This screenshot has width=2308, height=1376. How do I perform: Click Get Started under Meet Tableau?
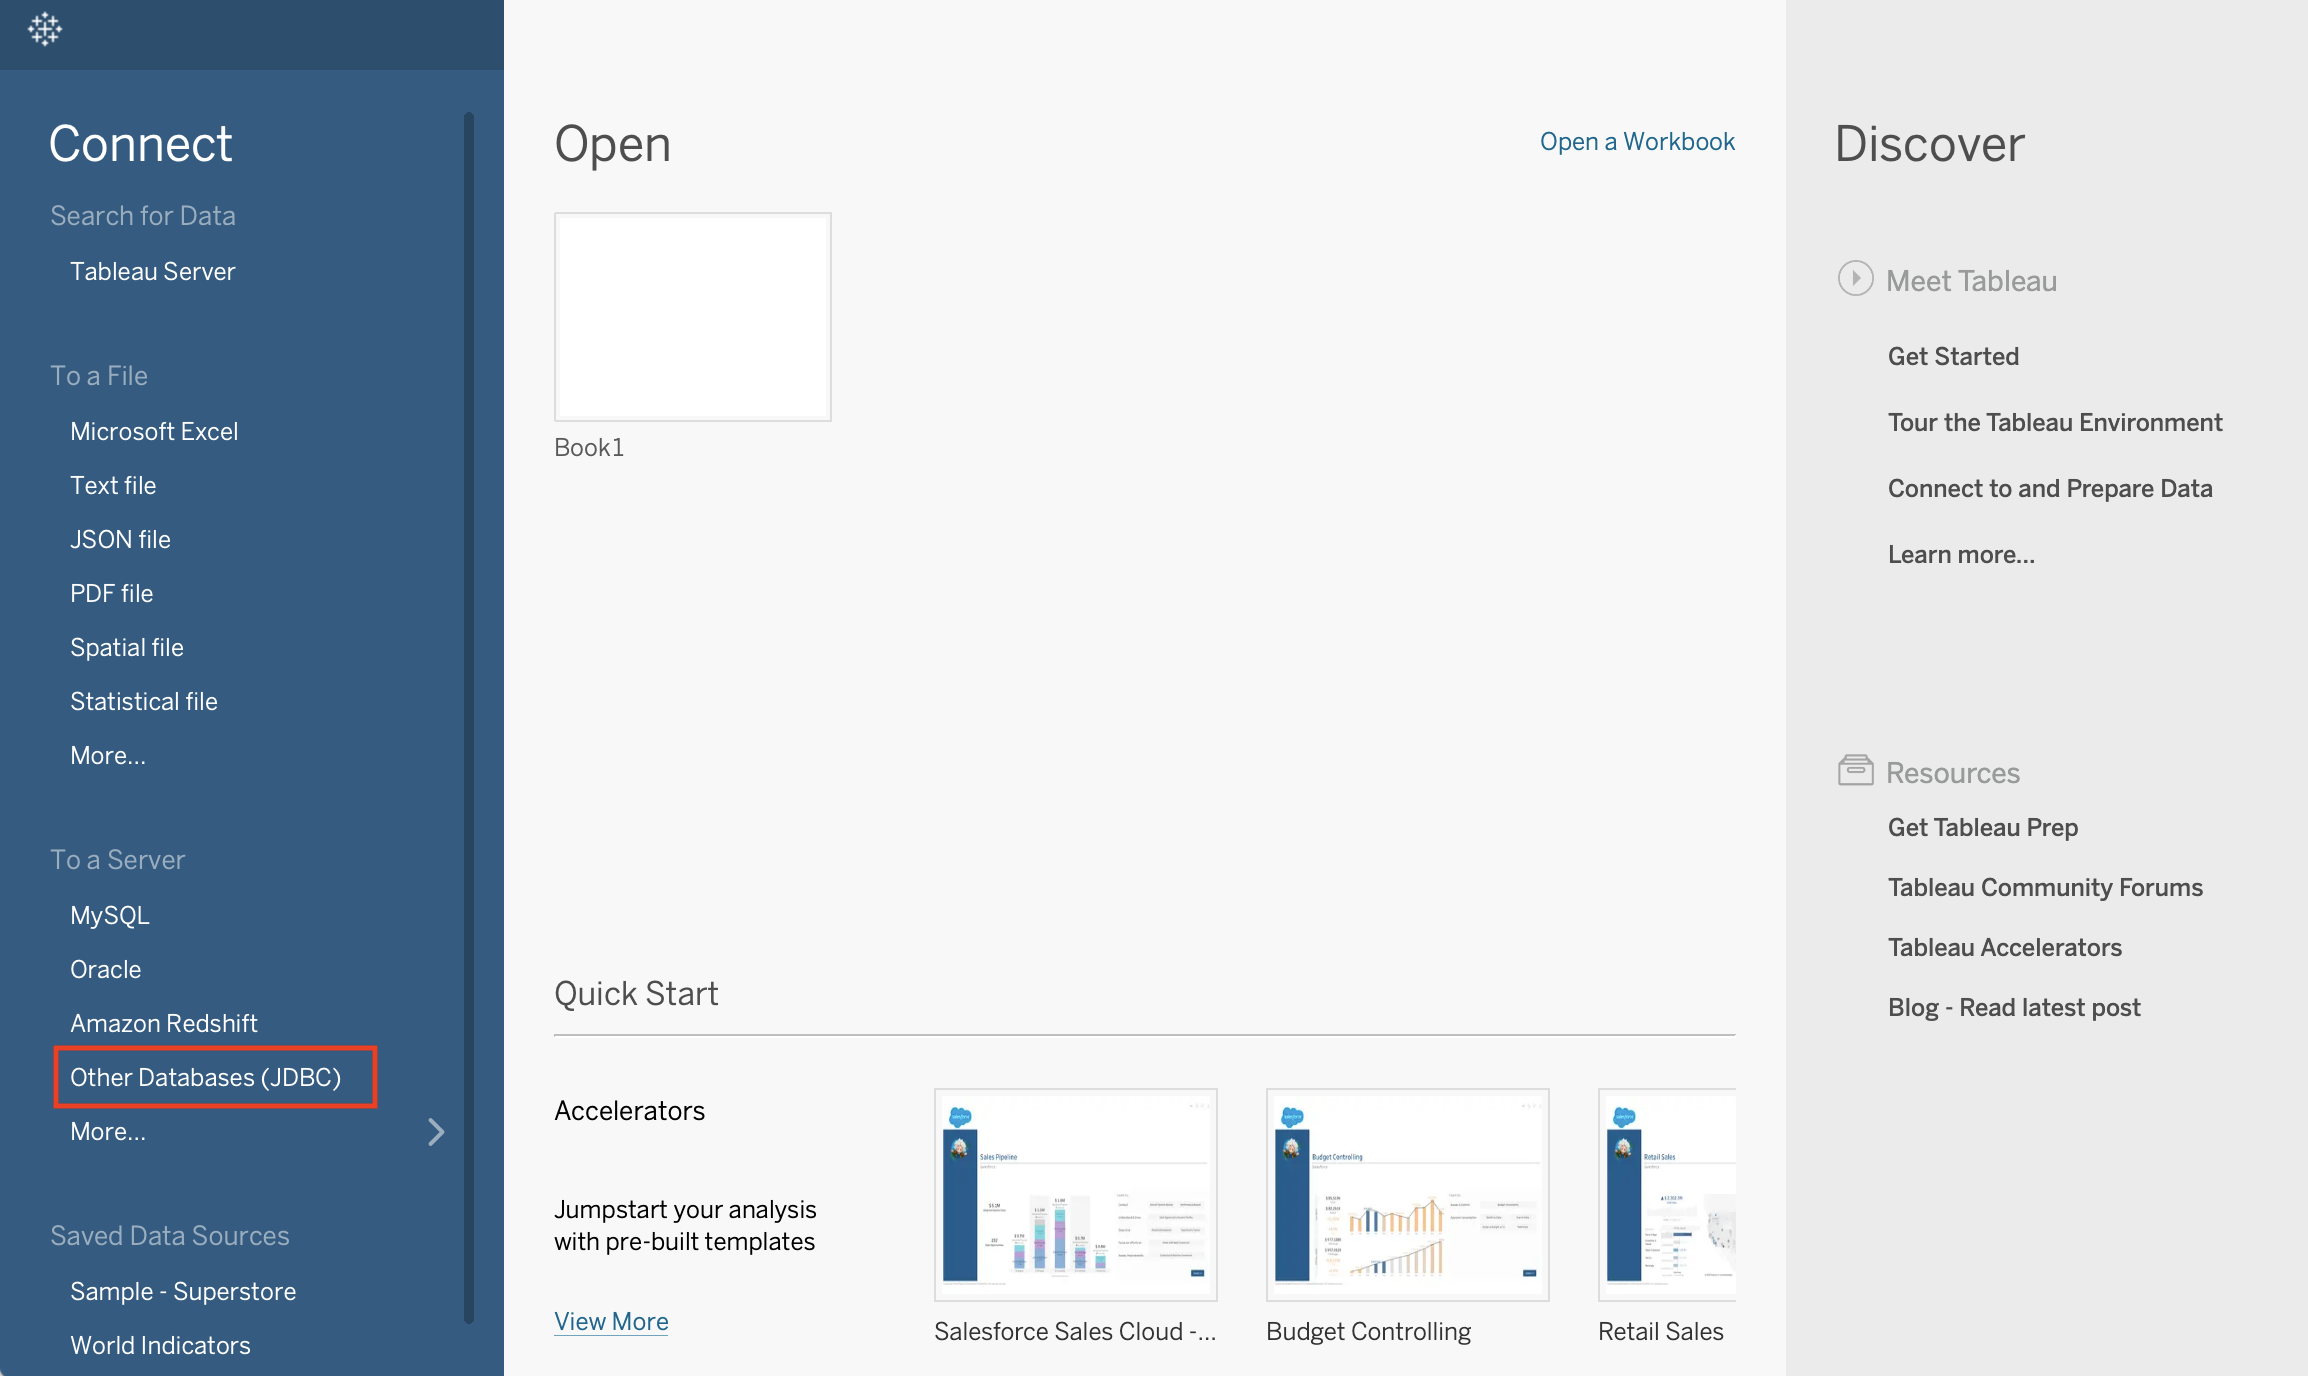[1952, 355]
